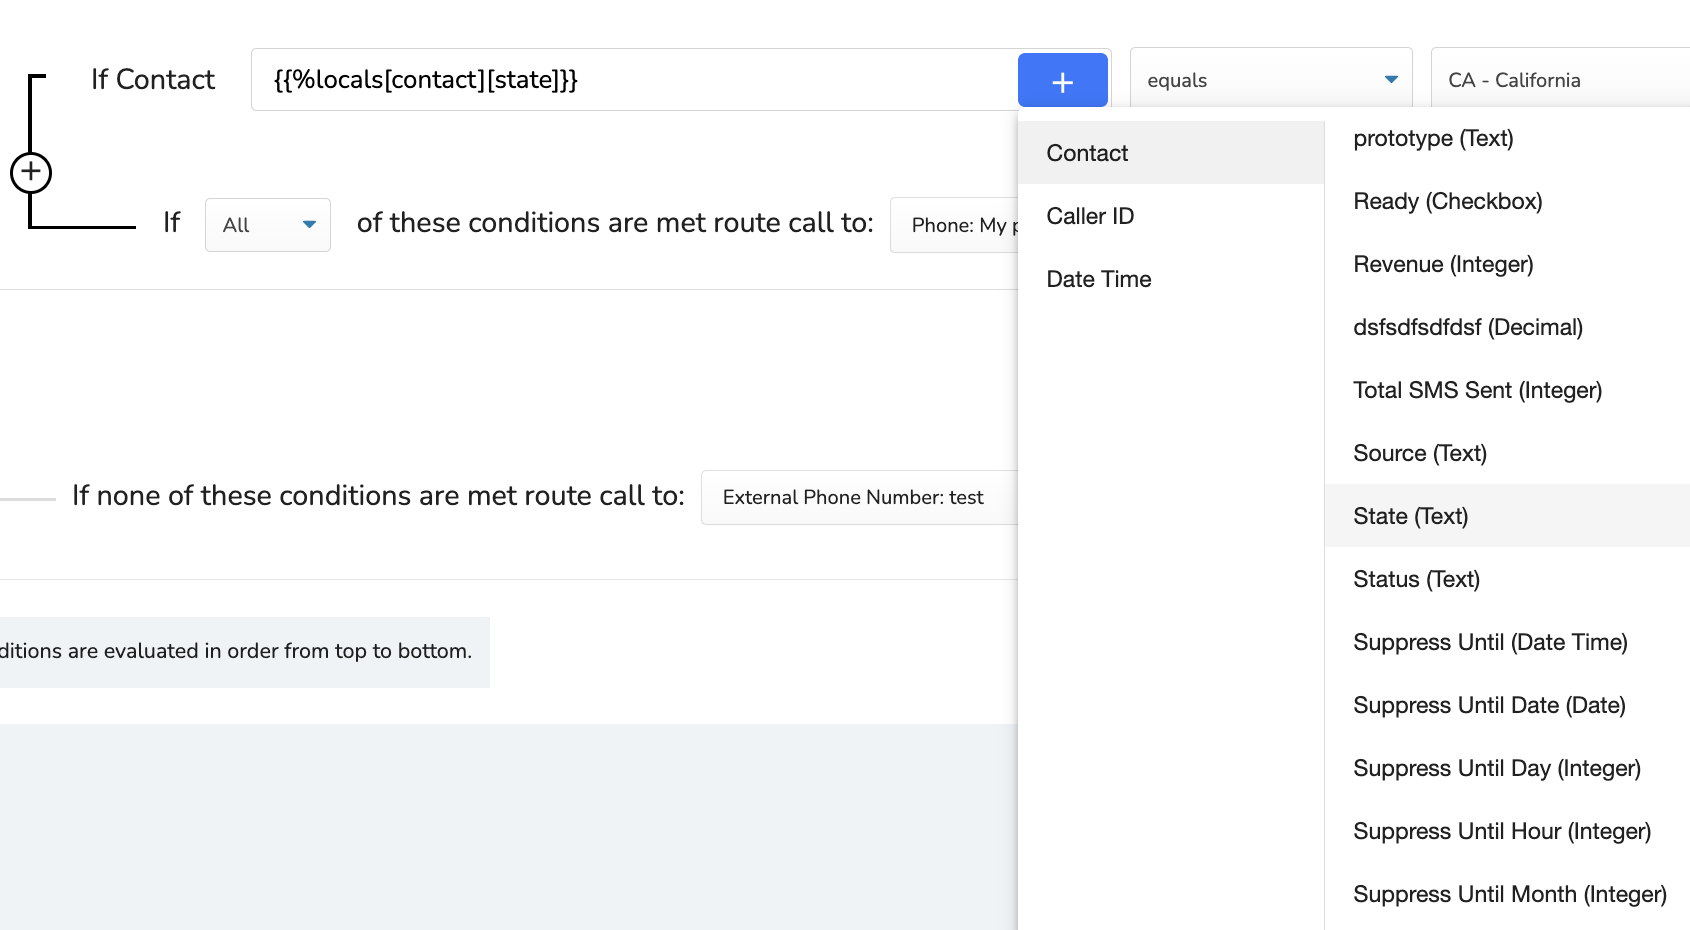1690x930 pixels.
Task: Choose Total SMS Sent (Integer) option
Action: pyautogui.click(x=1507, y=390)
